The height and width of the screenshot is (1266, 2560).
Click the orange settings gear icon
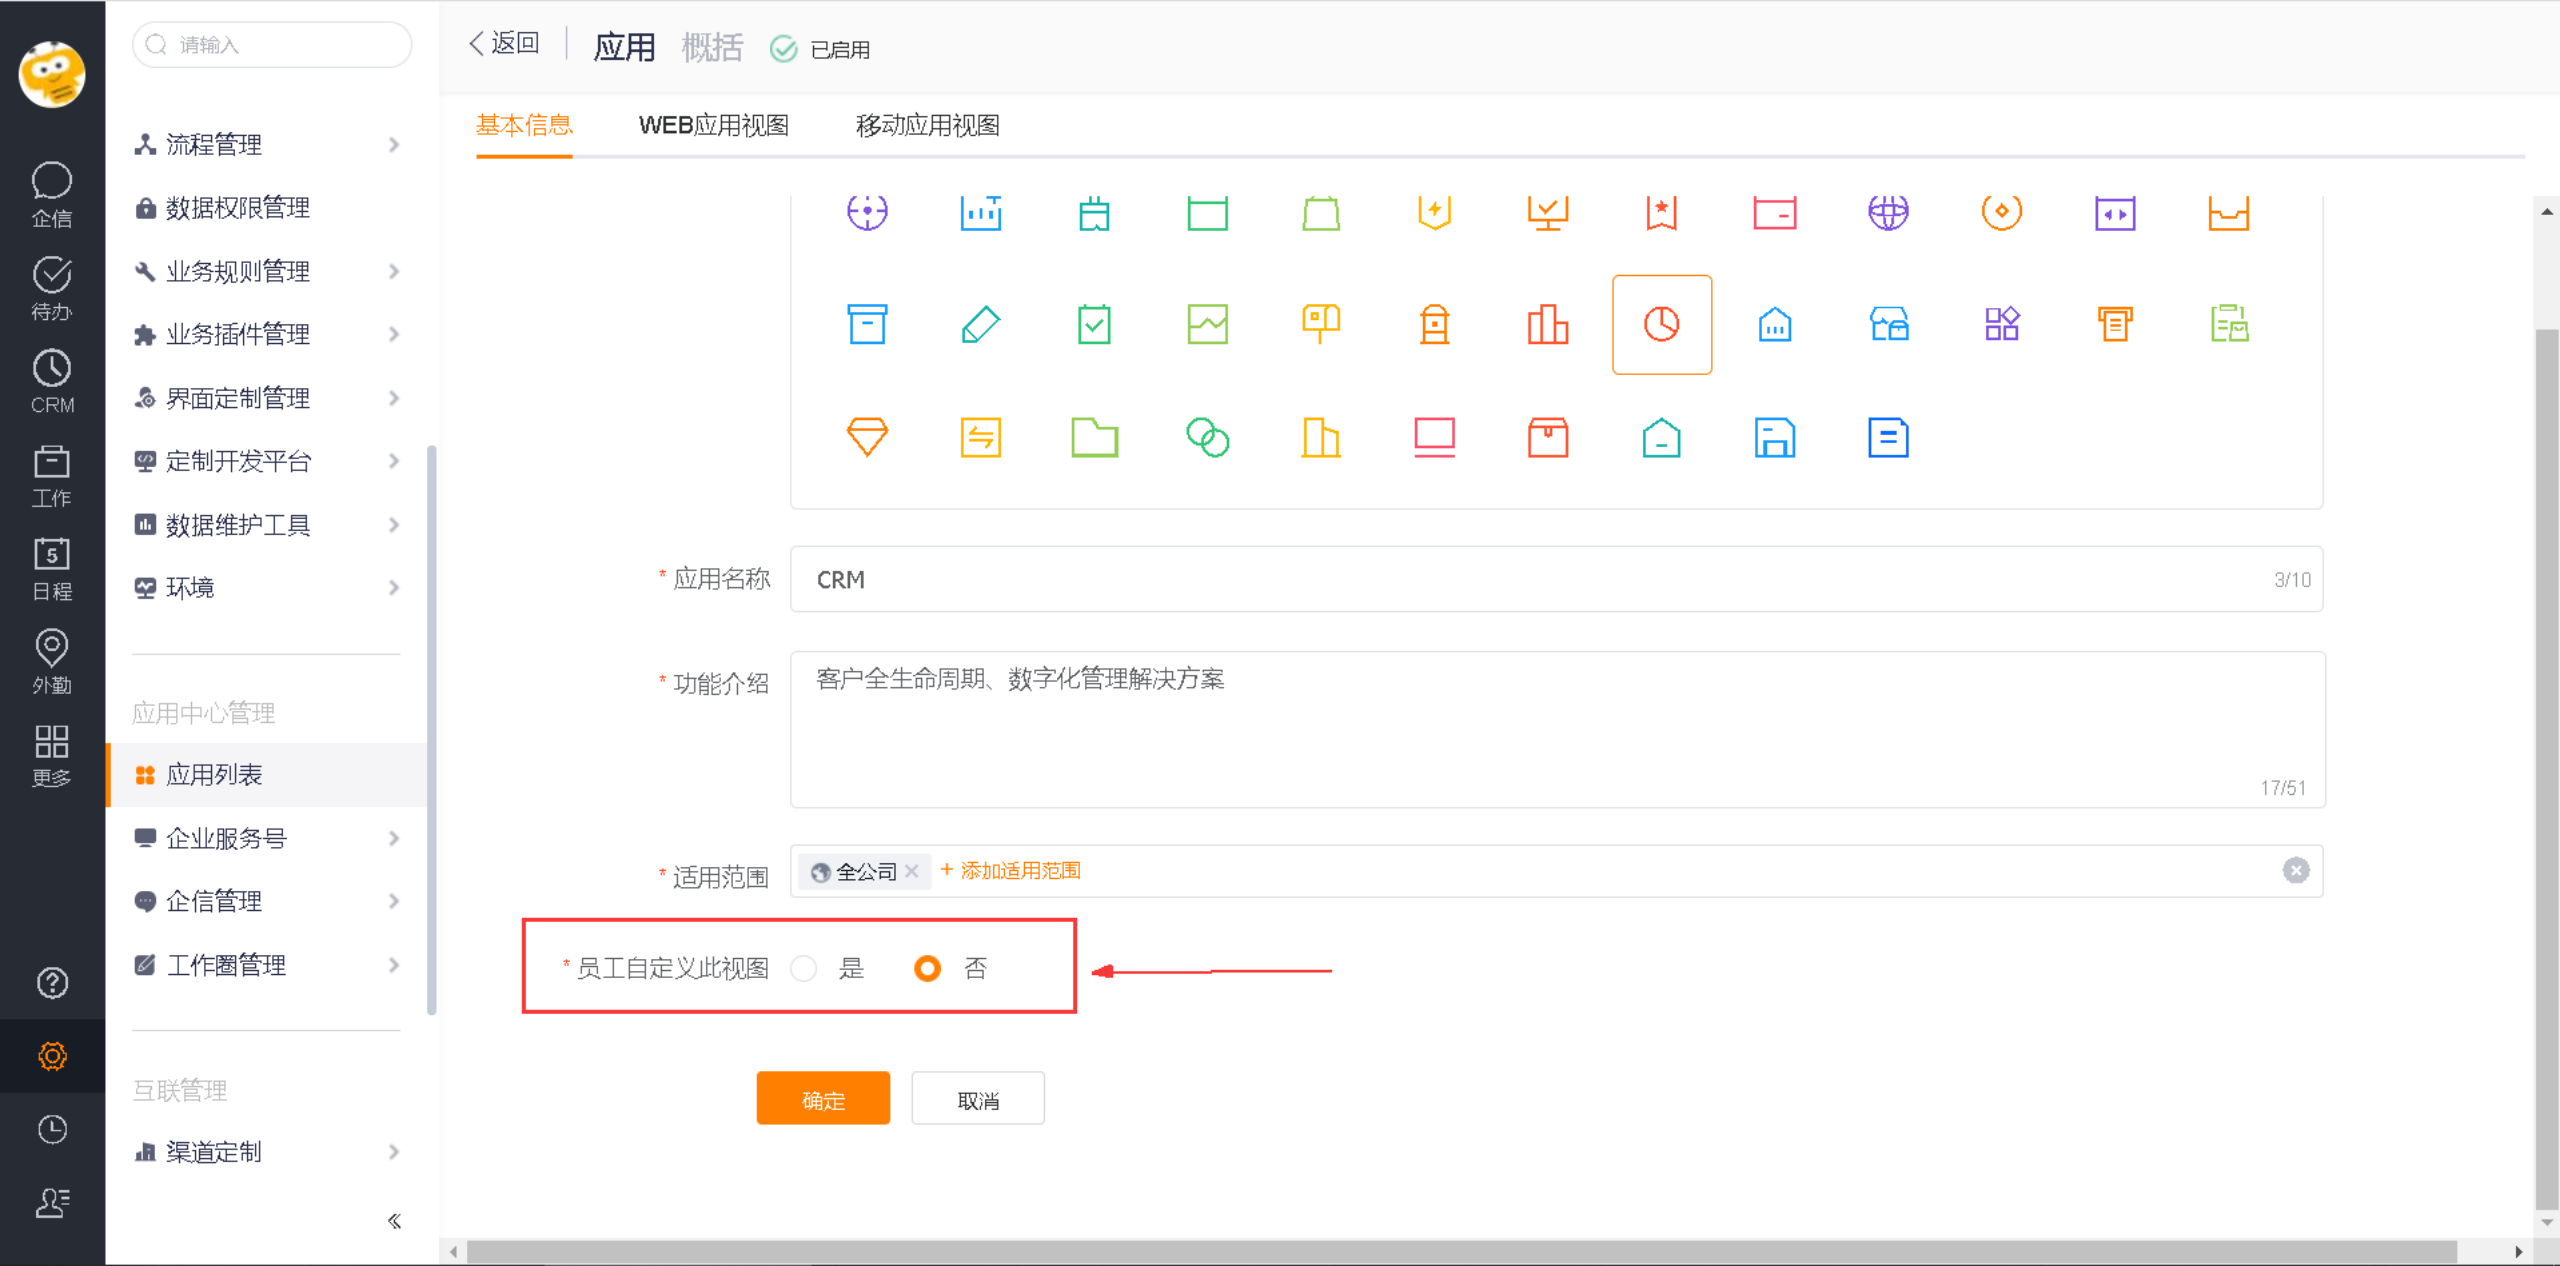(x=52, y=1056)
